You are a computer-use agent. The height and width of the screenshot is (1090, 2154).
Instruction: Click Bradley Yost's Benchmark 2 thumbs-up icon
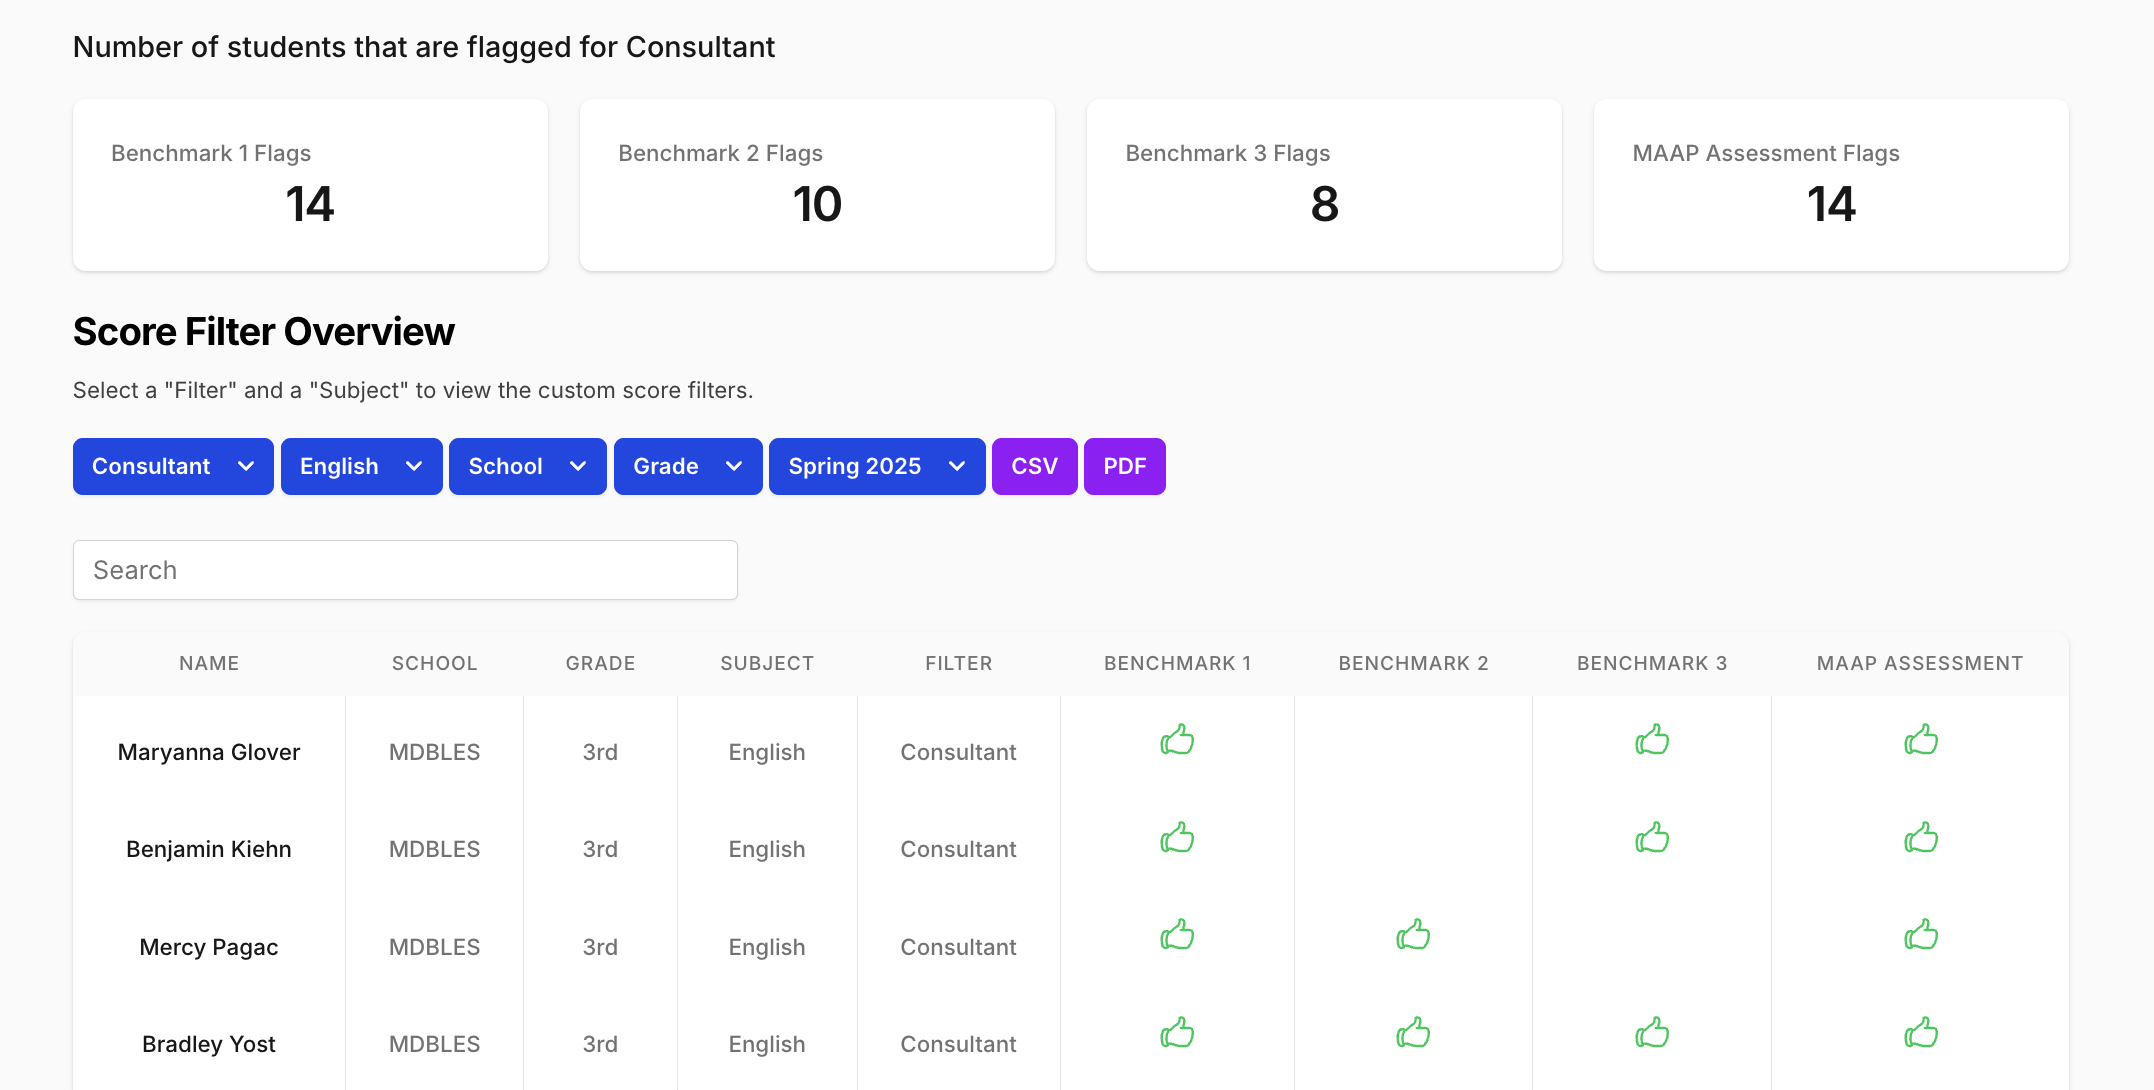[x=1413, y=1033]
